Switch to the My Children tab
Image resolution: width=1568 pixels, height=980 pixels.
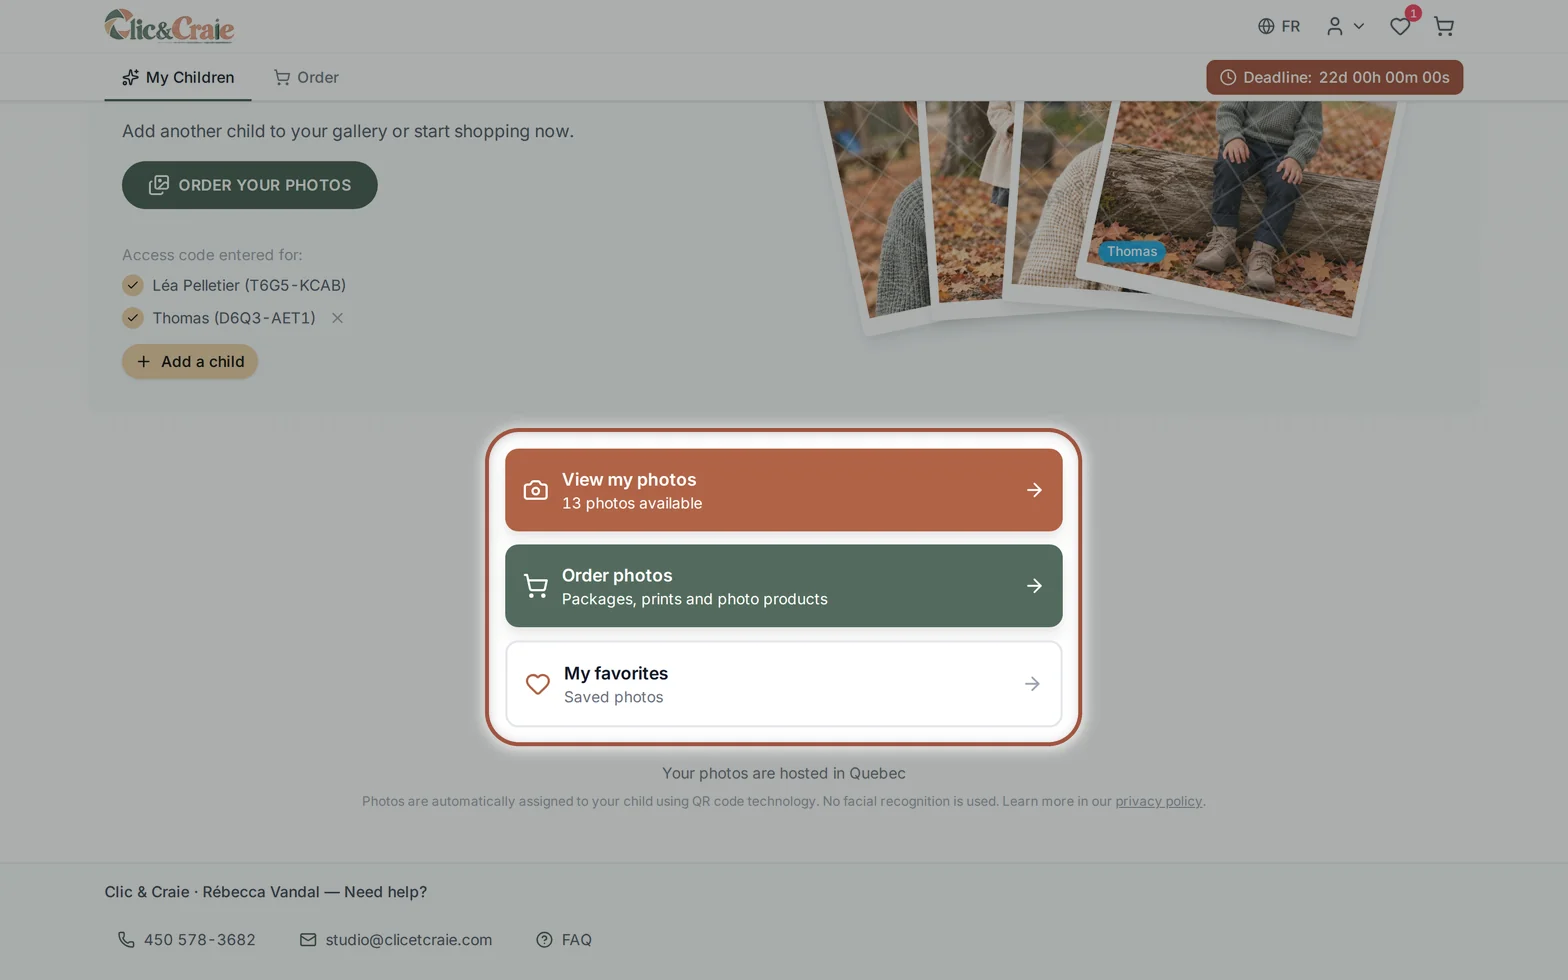(x=178, y=77)
